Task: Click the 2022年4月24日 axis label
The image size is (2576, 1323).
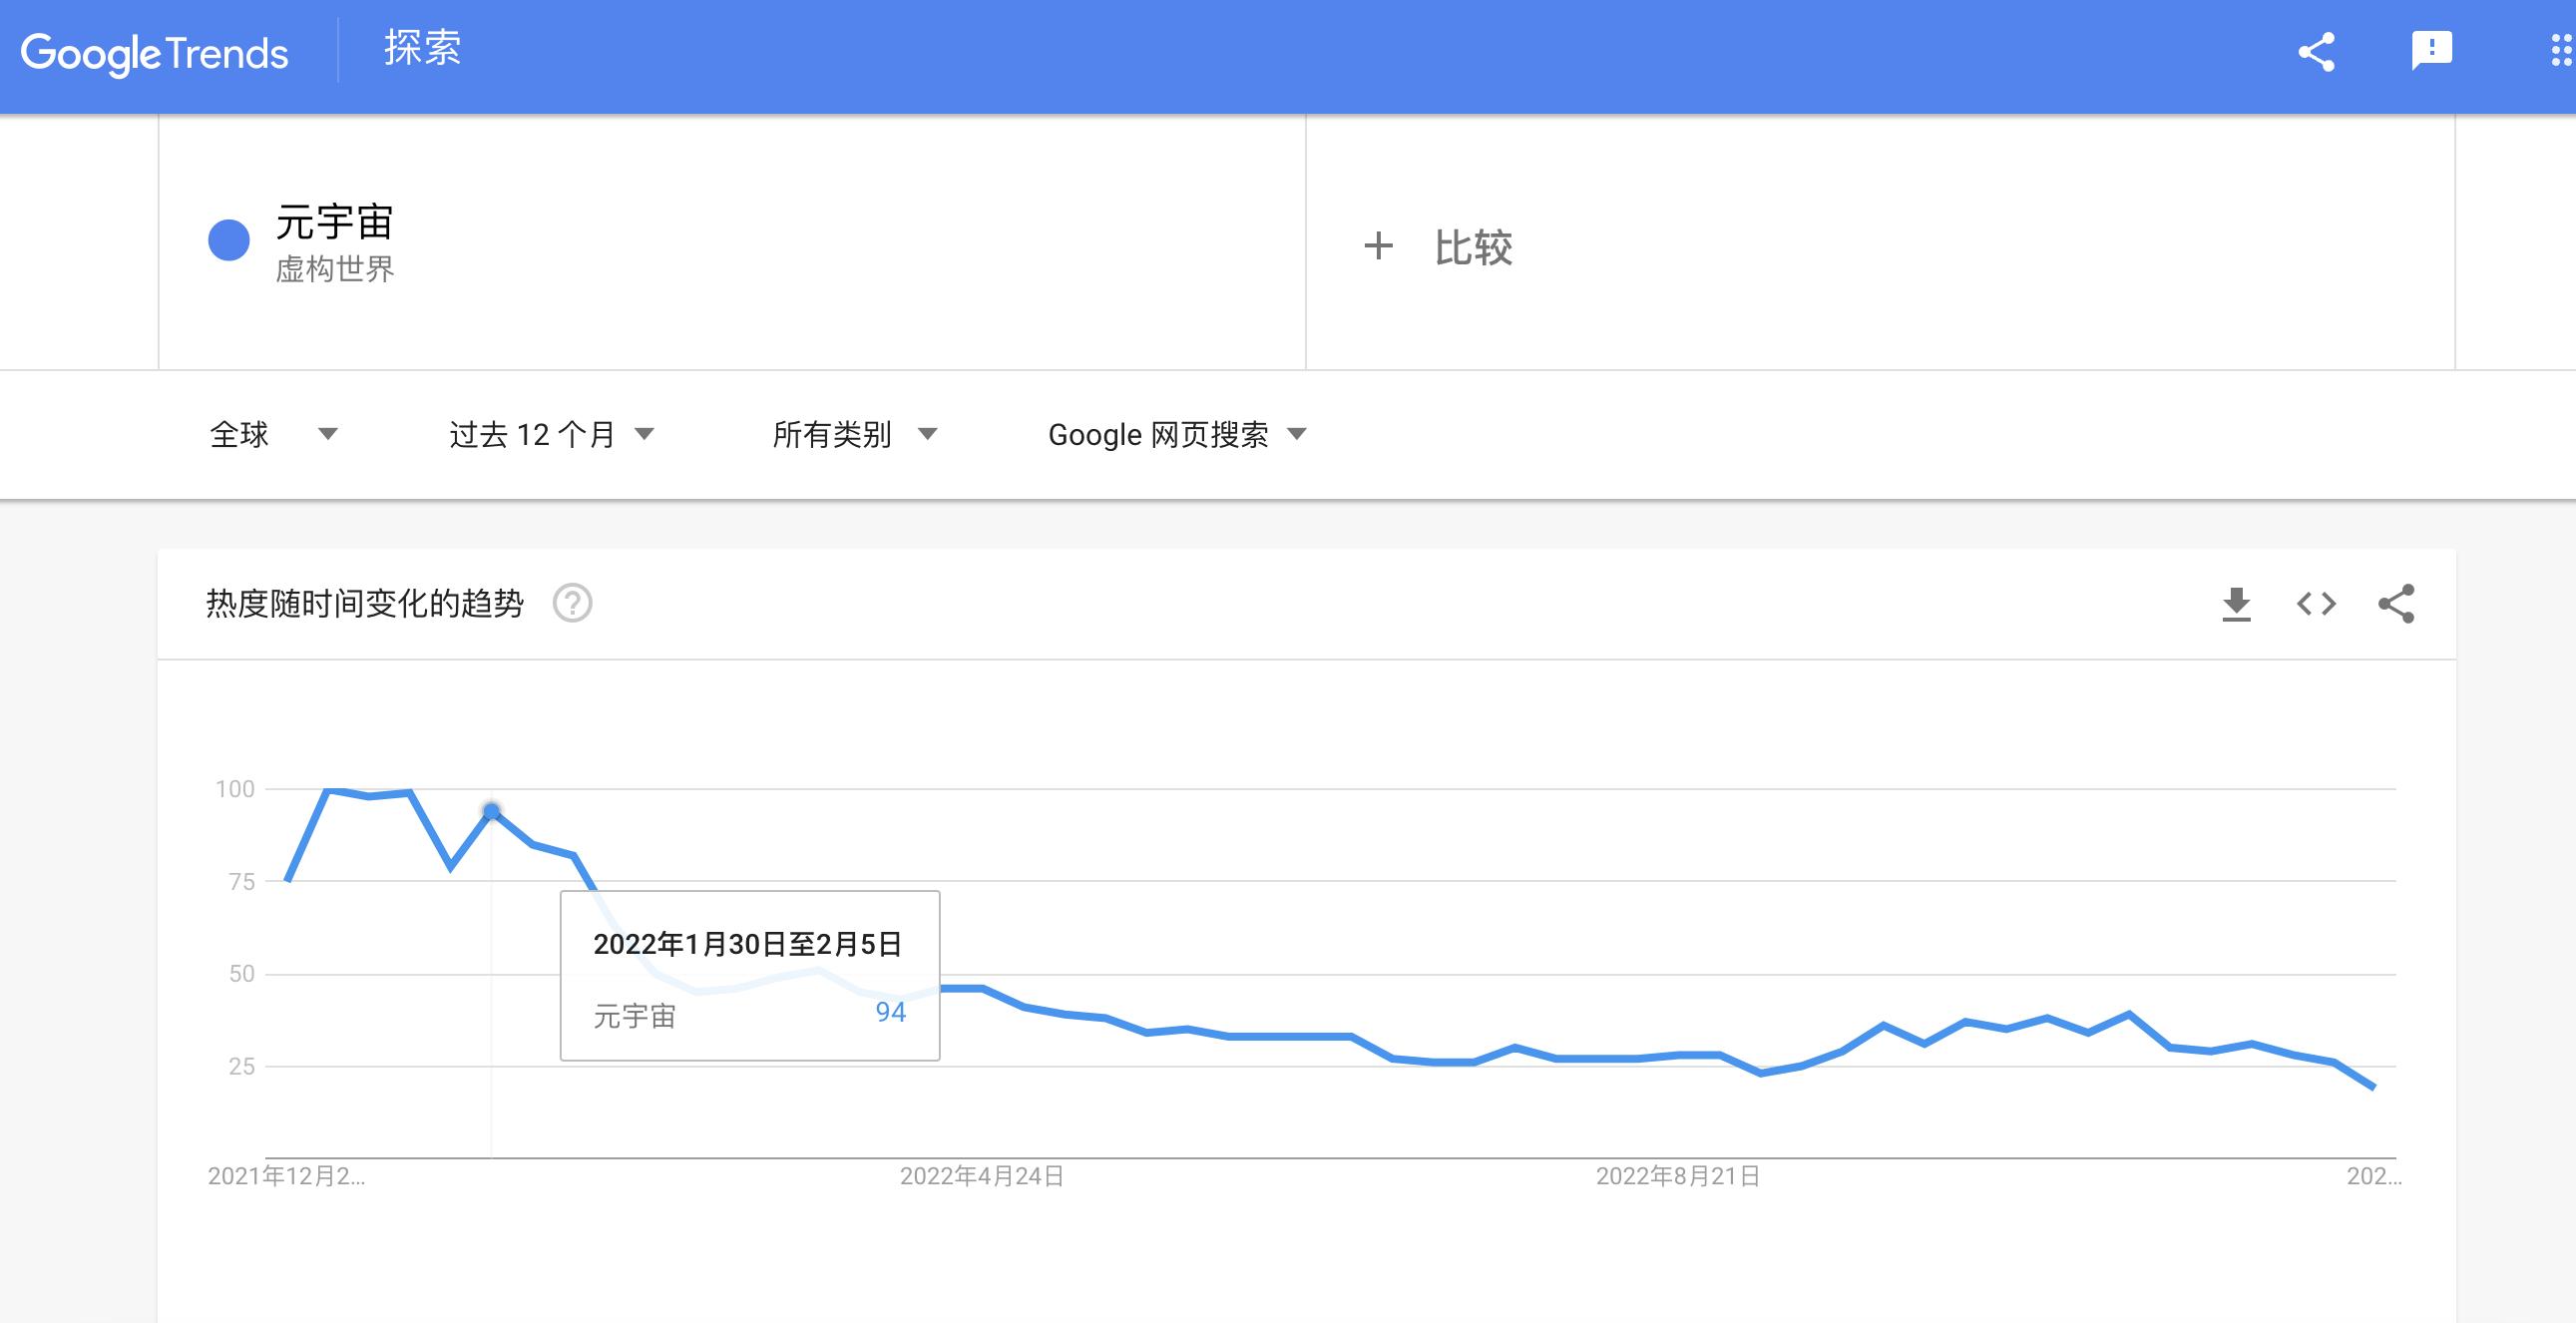Action: pyautogui.click(x=981, y=1176)
